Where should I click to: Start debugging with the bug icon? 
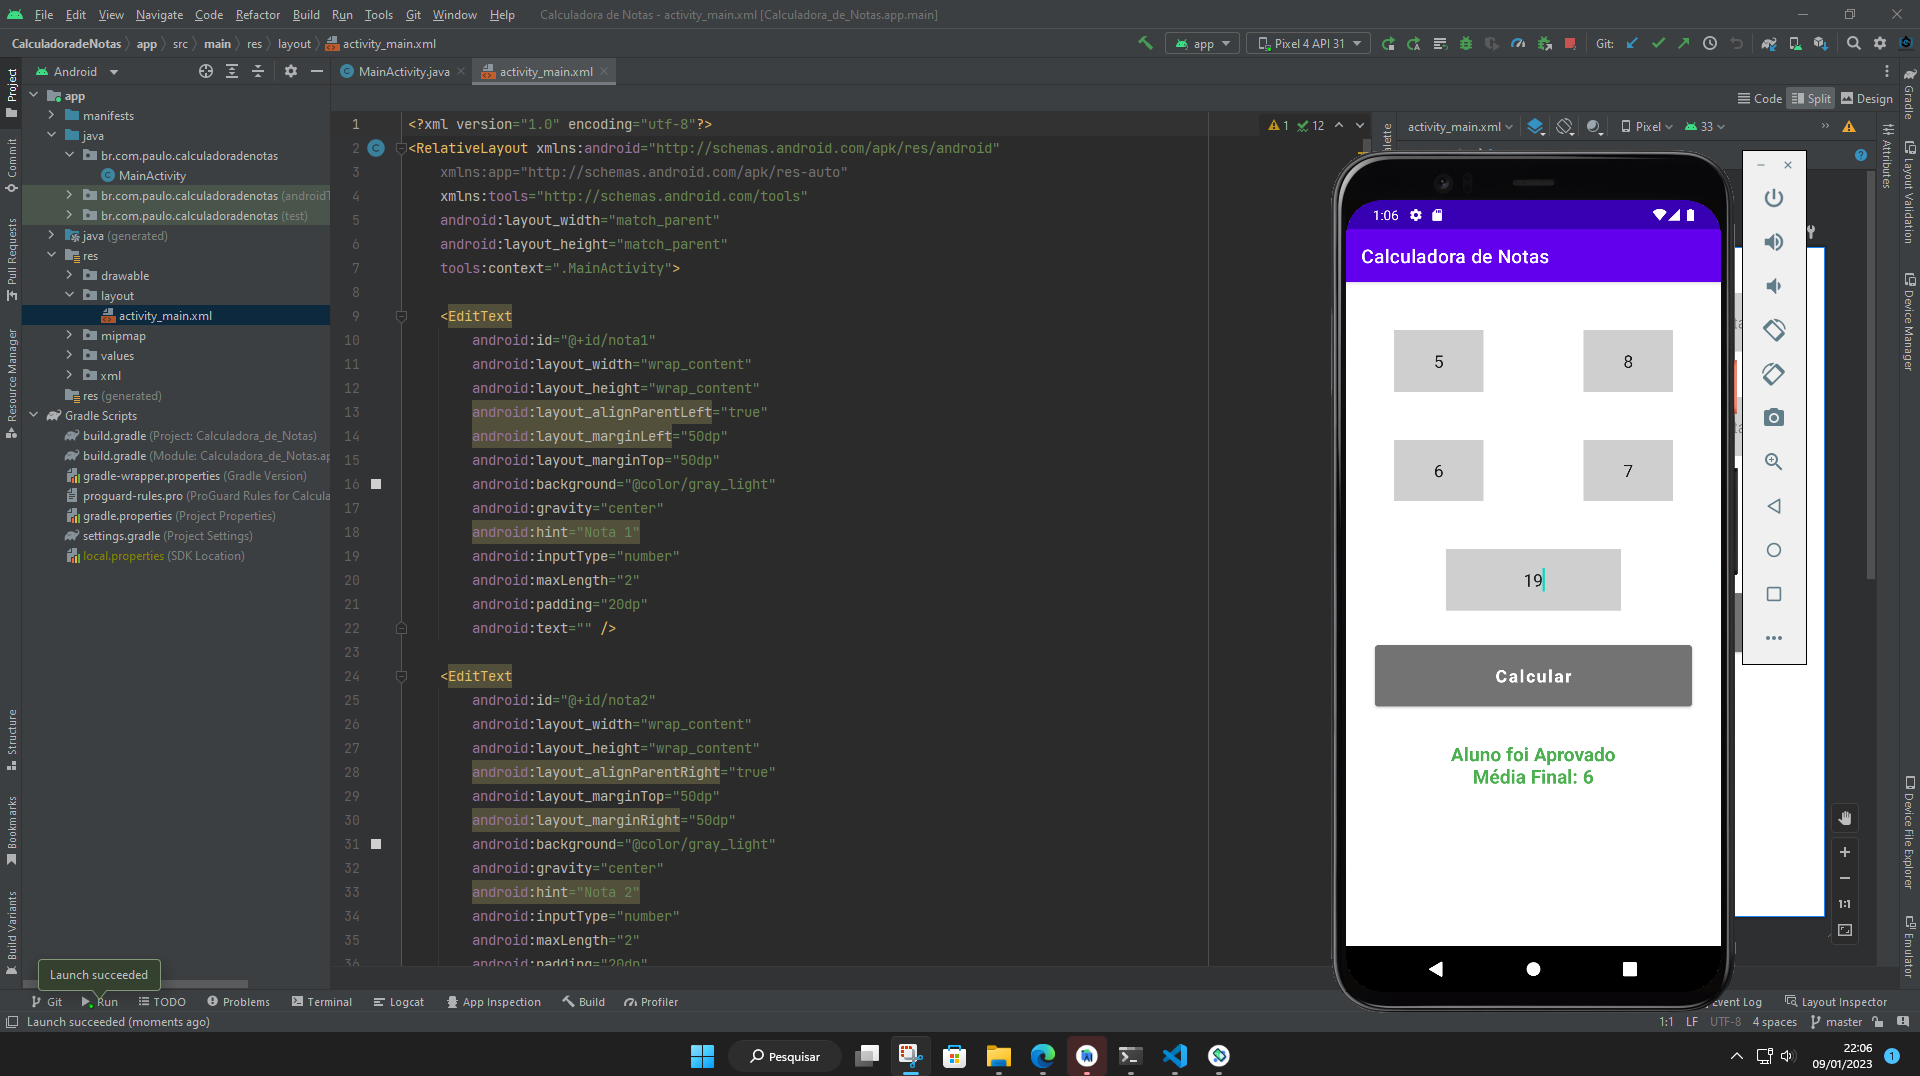pos(1465,43)
